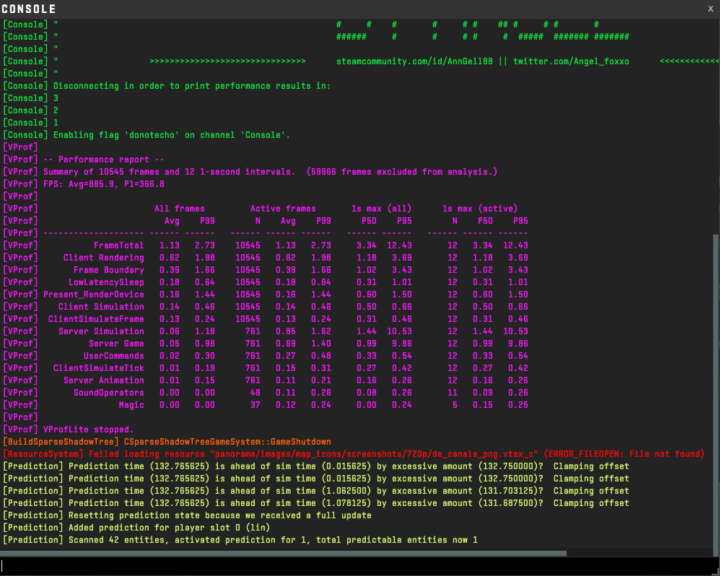Viewport: 720px width, 576px height.
Task: Click the countdown line showing 3
Action: coord(30,98)
